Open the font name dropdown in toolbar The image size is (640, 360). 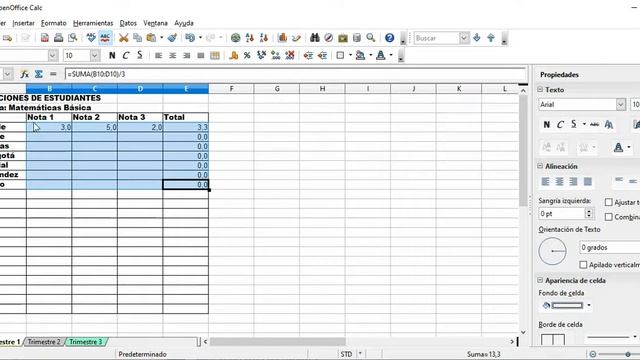[53, 56]
